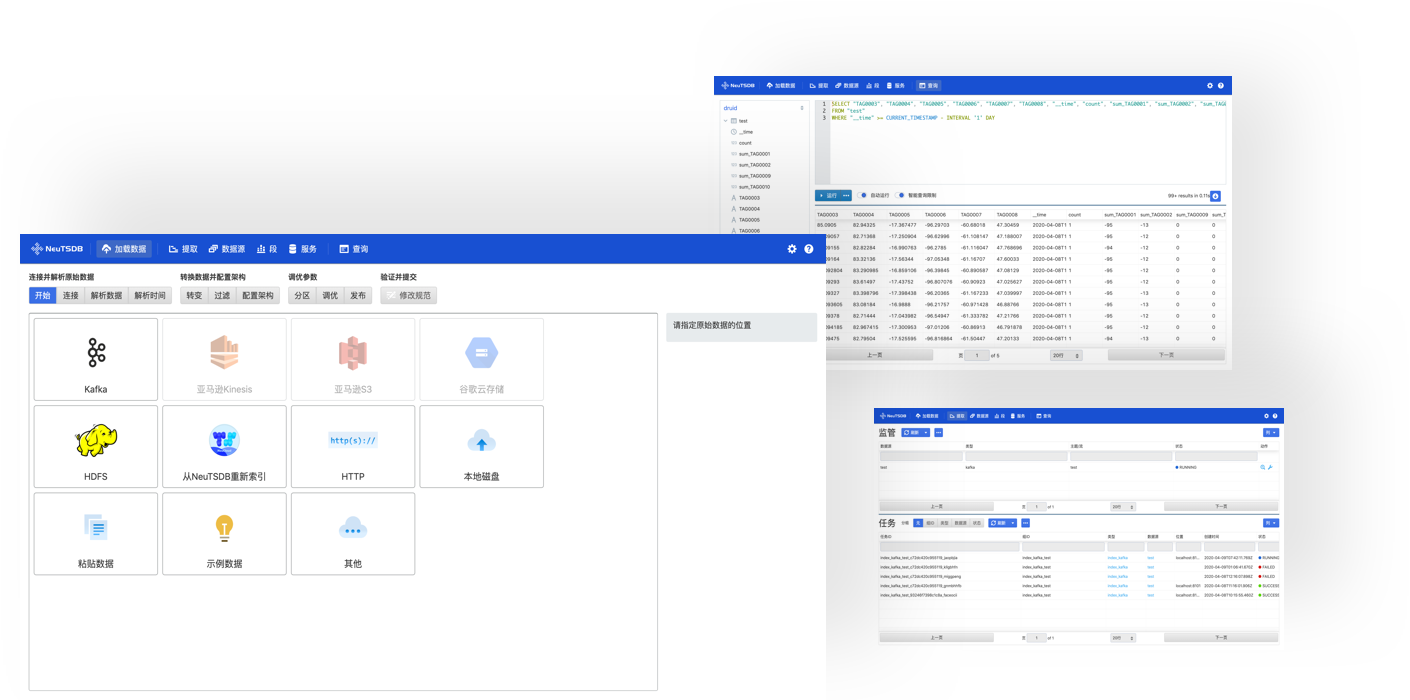Select the Kafka data source tile
This screenshot has width=1410, height=700.
click(96, 359)
